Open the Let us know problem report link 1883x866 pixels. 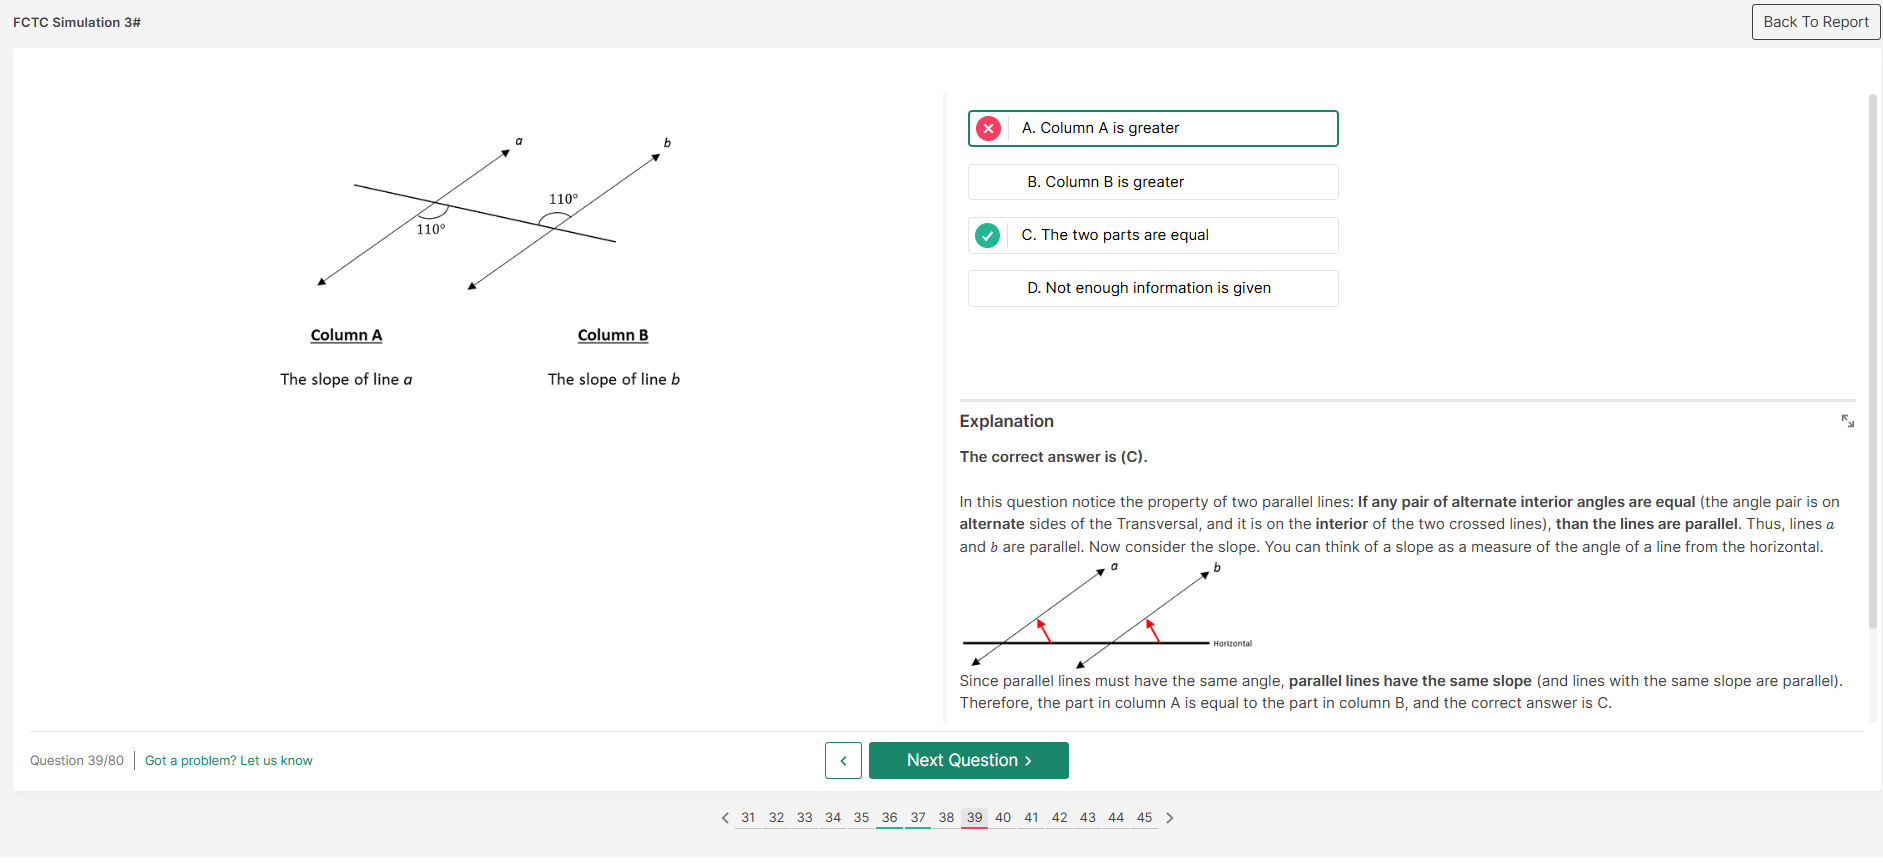(x=228, y=760)
